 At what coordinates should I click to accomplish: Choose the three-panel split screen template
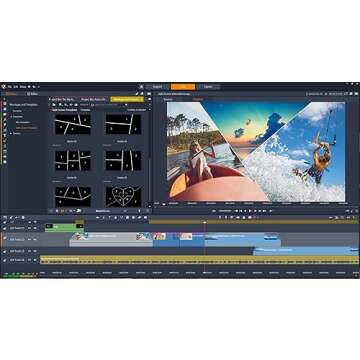tap(123, 124)
